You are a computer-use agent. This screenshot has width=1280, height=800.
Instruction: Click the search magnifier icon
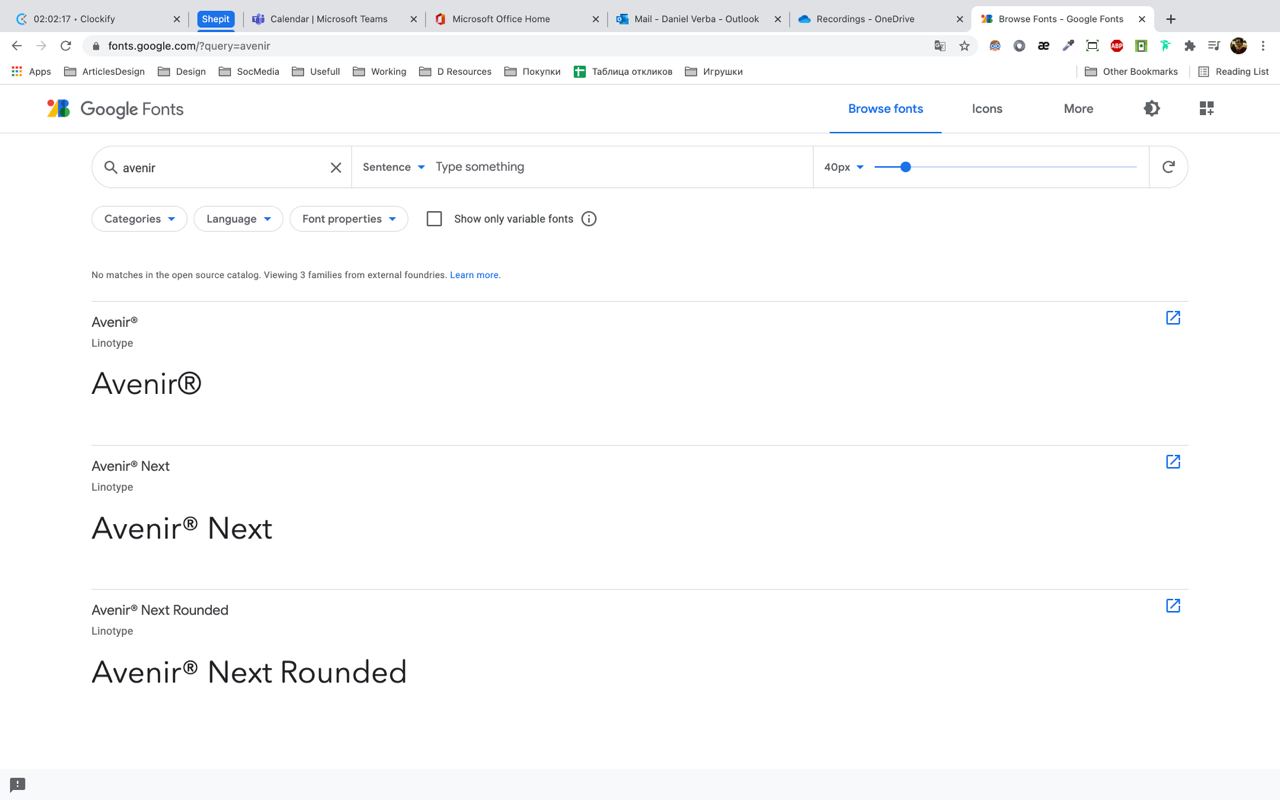point(111,167)
